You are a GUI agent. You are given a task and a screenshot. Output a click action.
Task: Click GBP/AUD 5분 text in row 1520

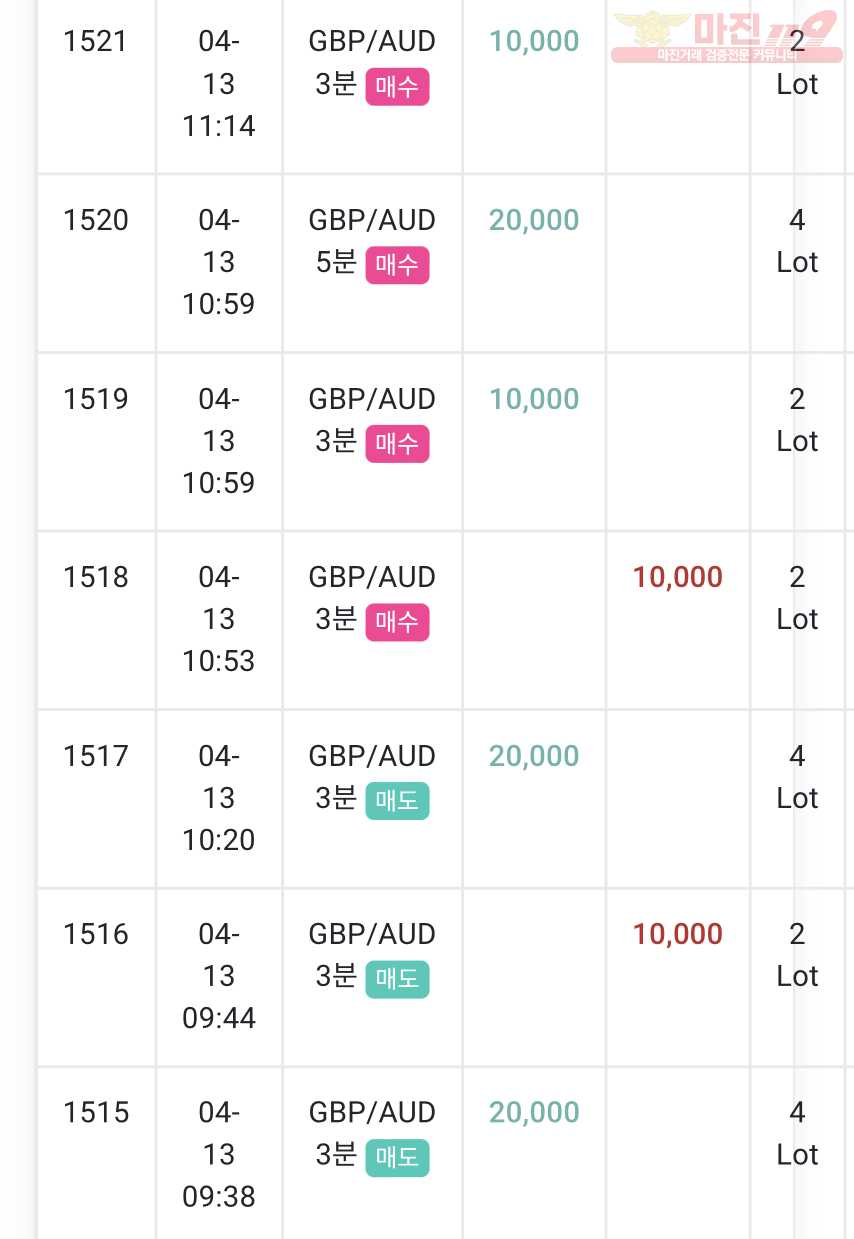click(372, 242)
